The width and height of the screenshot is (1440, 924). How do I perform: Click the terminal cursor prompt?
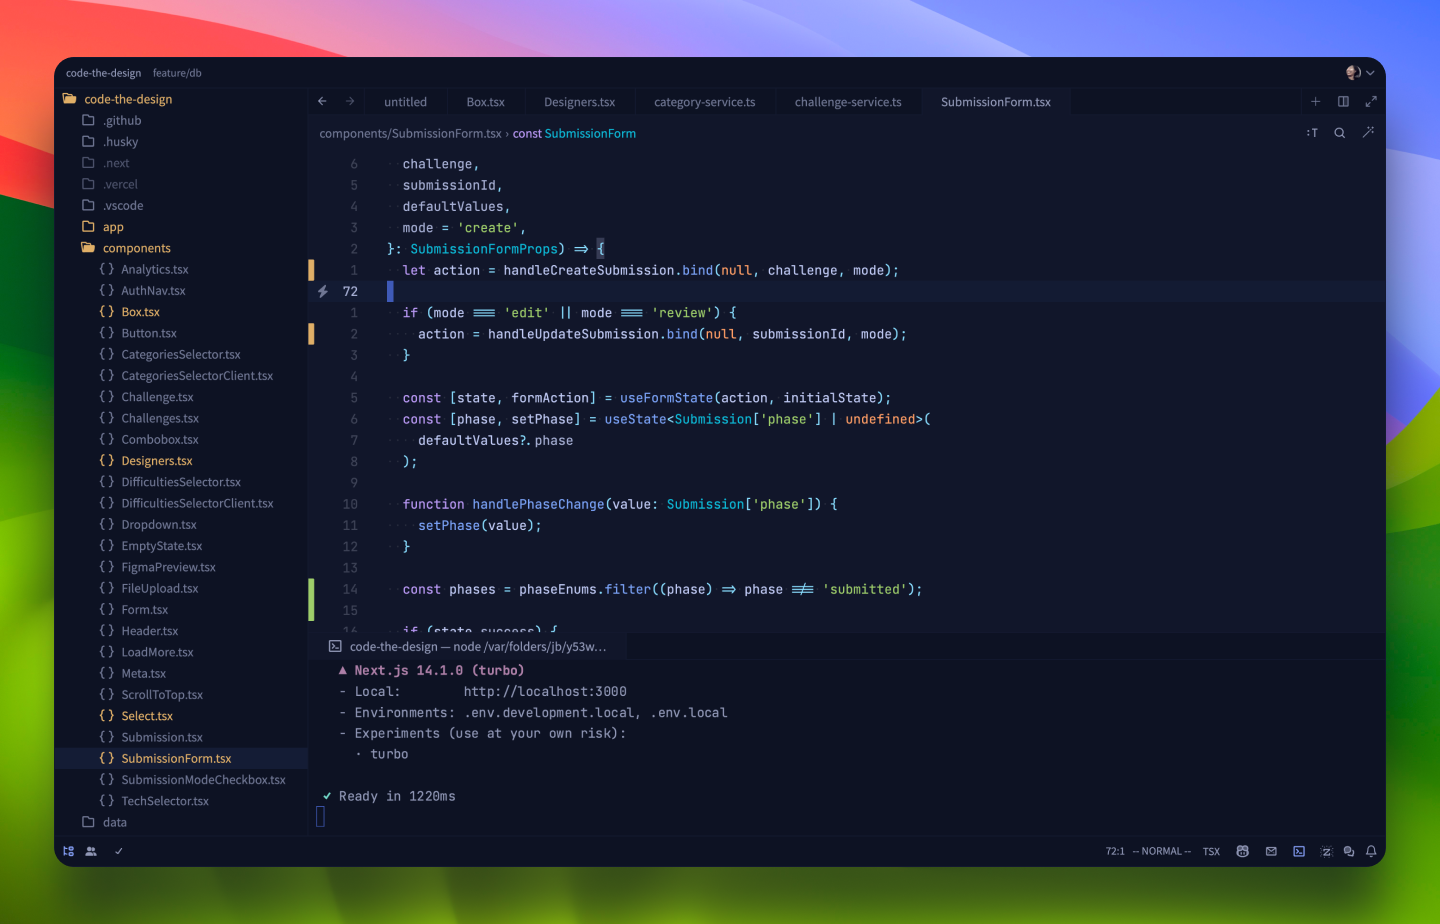point(320,817)
